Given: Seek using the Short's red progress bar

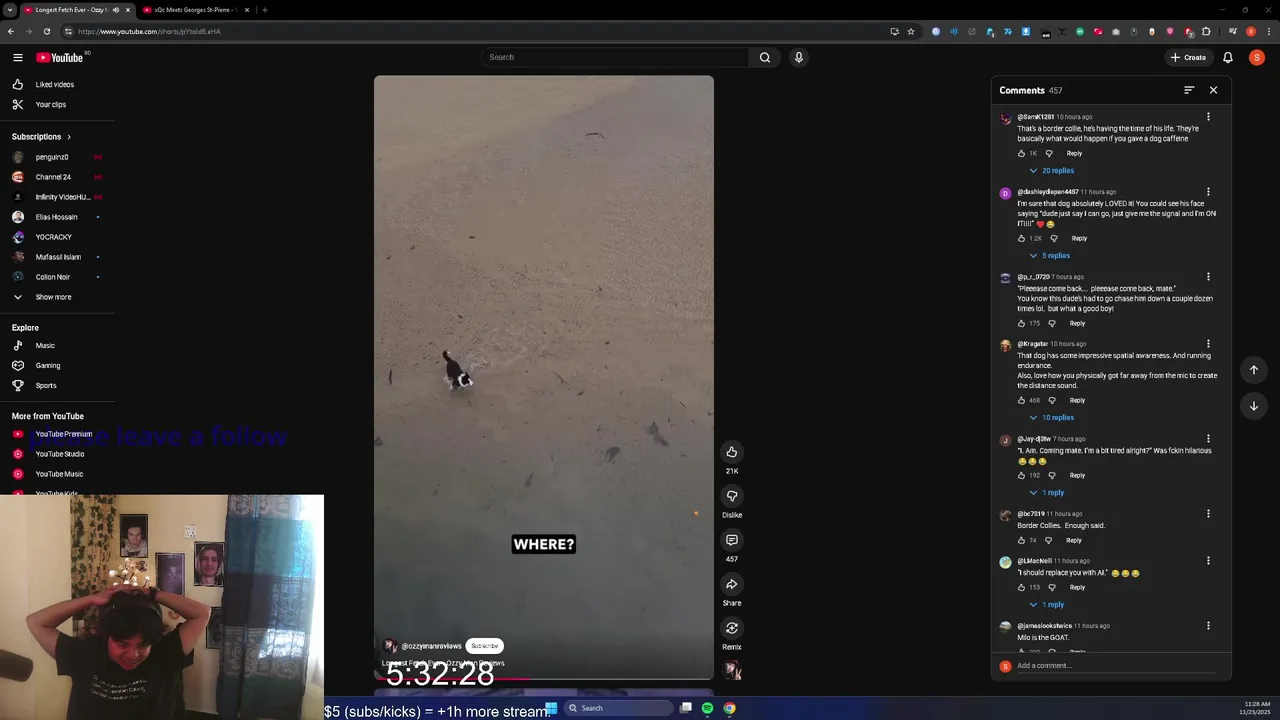Looking at the screenshot, I should pyautogui.click(x=544, y=679).
